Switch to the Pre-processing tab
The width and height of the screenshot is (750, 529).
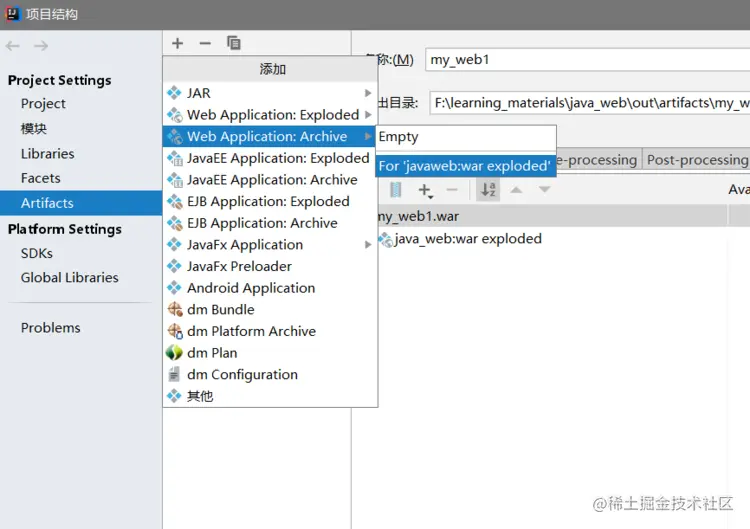click(x=597, y=160)
